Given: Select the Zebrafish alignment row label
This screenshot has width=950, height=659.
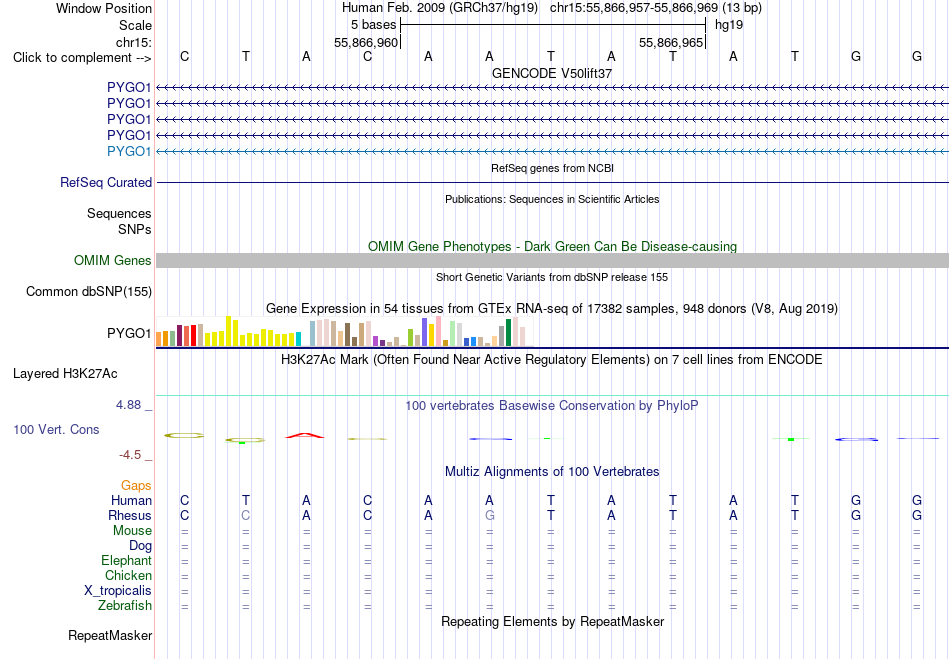Looking at the screenshot, I should point(125,605).
